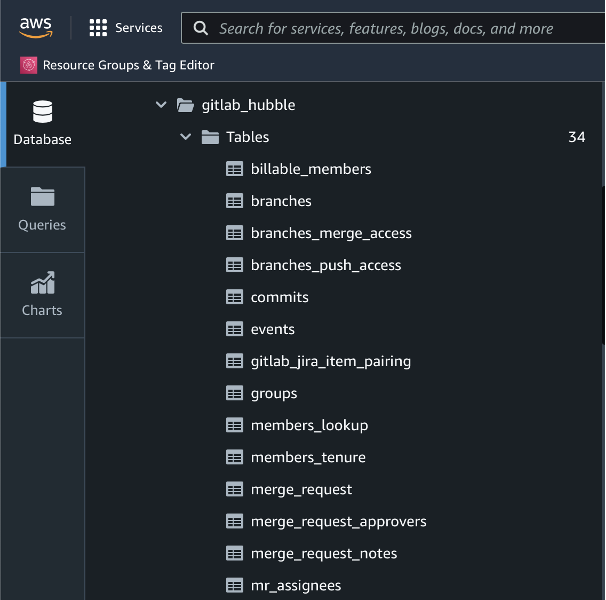Click the members_lookup table icon
This screenshot has height=600, width=606.
coord(235,425)
